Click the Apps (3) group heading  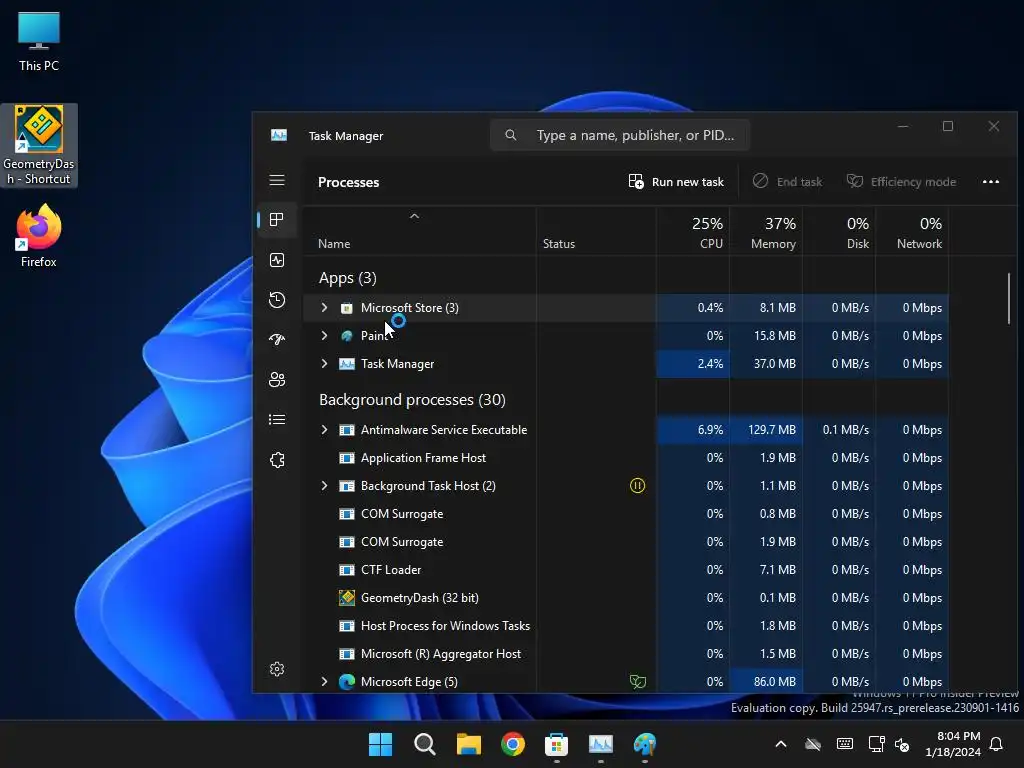click(x=347, y=278)
